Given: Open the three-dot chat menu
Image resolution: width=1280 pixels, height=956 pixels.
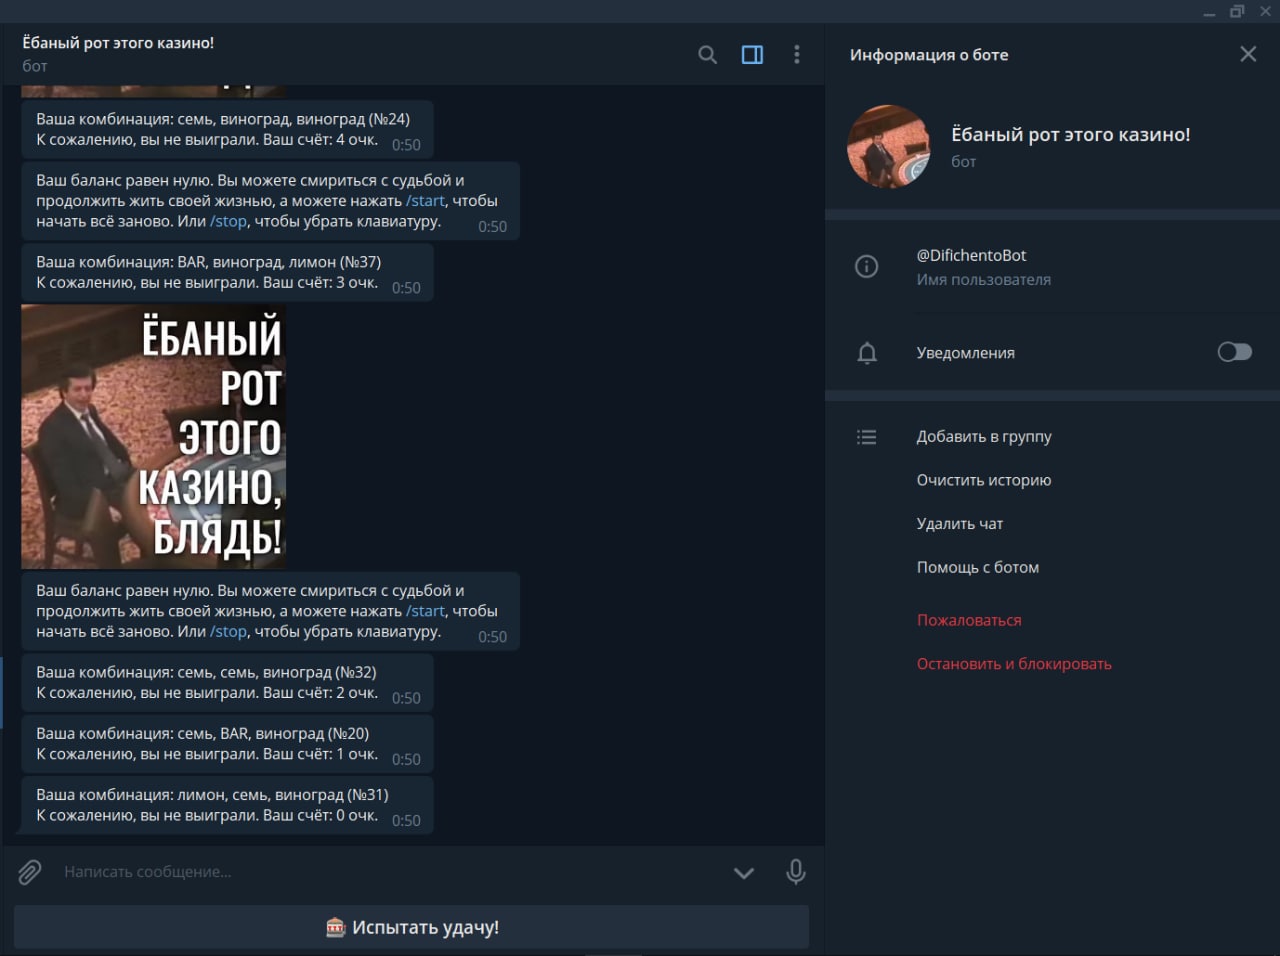Looking at the screenshot, I should 797,55.
